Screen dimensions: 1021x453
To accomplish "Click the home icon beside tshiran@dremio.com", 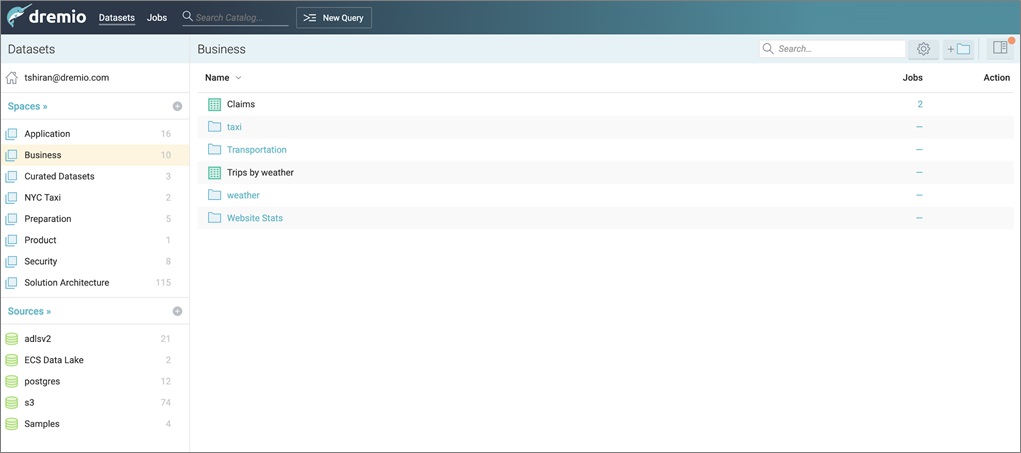I will click(12, 78).
